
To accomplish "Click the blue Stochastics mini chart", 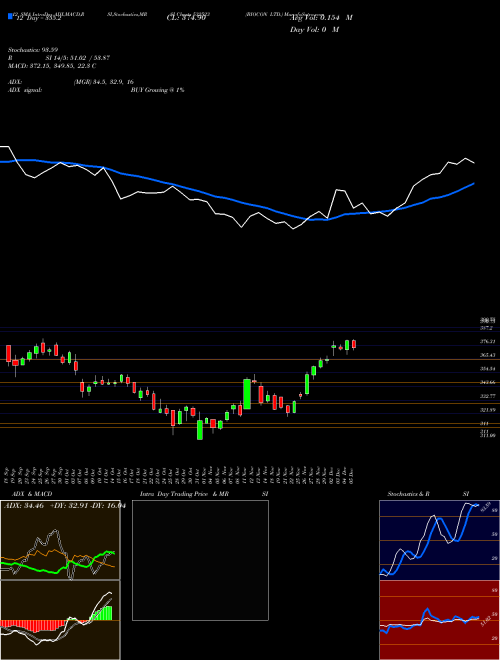I will 439,540.
